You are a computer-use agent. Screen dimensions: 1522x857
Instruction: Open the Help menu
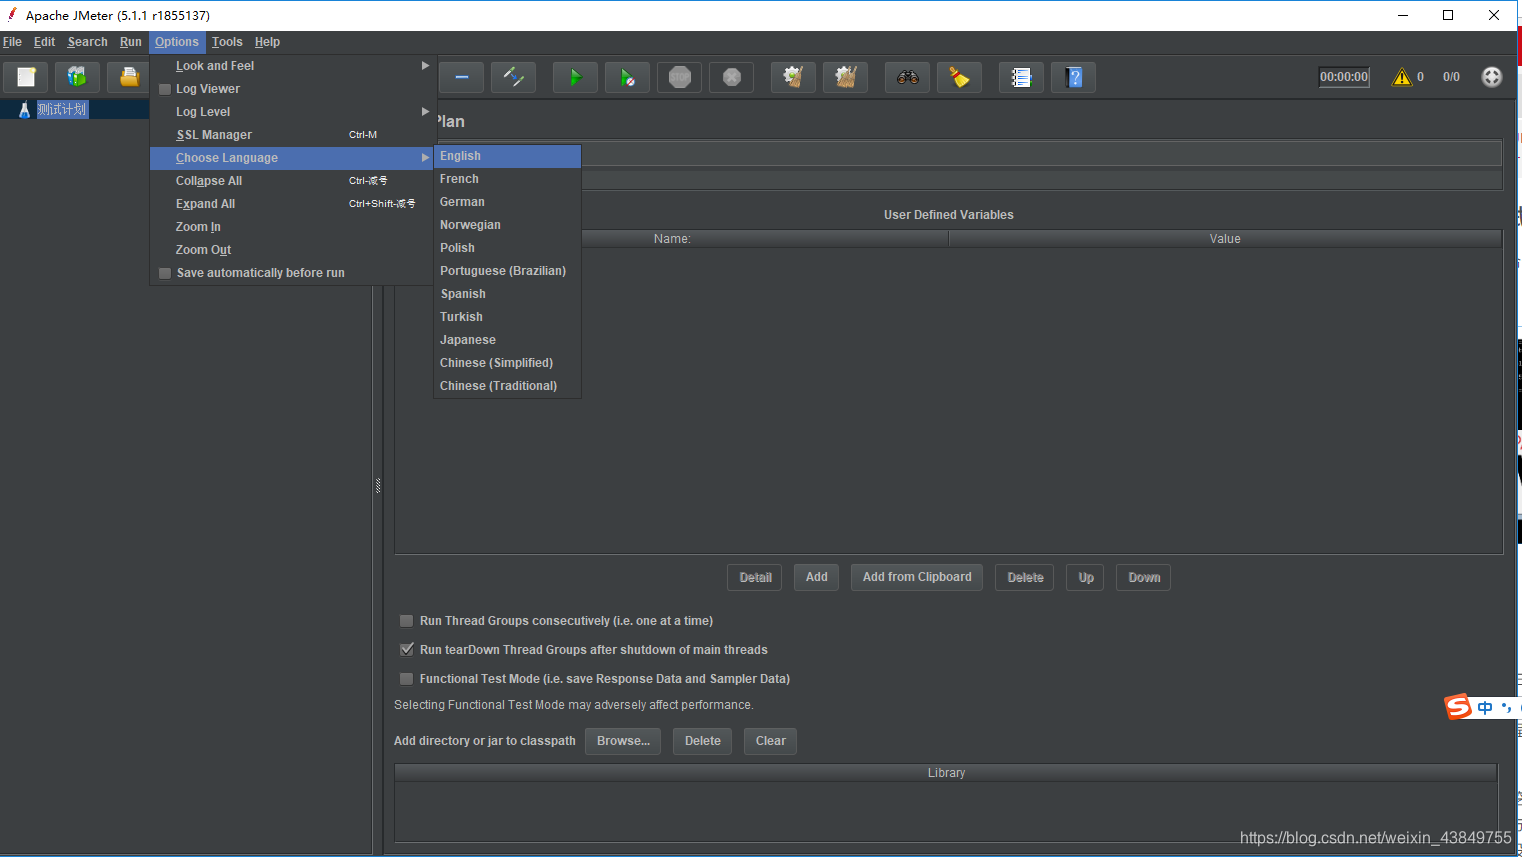pyautogui.click(x=267, y=42)
